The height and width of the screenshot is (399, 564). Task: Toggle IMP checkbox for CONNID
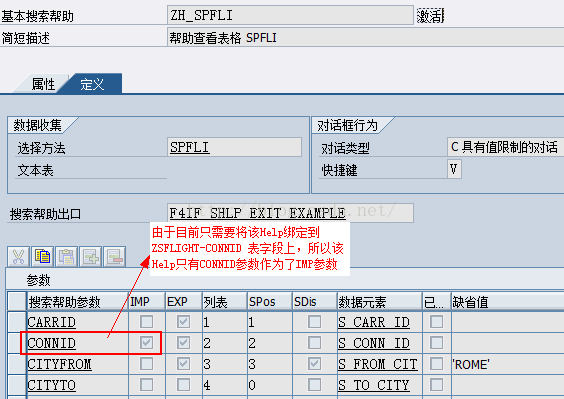(146, 343)
